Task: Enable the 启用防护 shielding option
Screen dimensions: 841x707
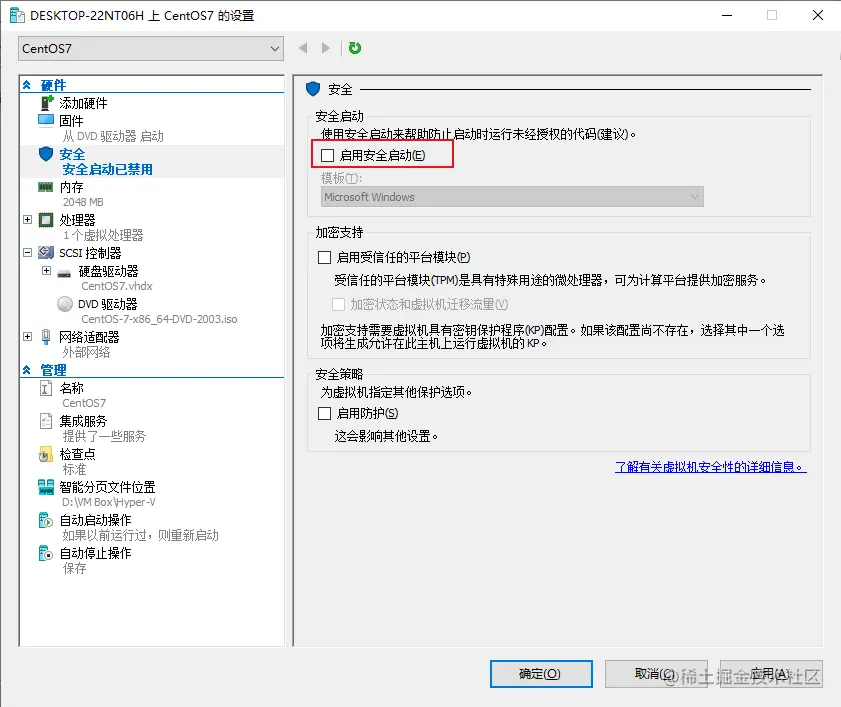Action: (x=323, y=412)
